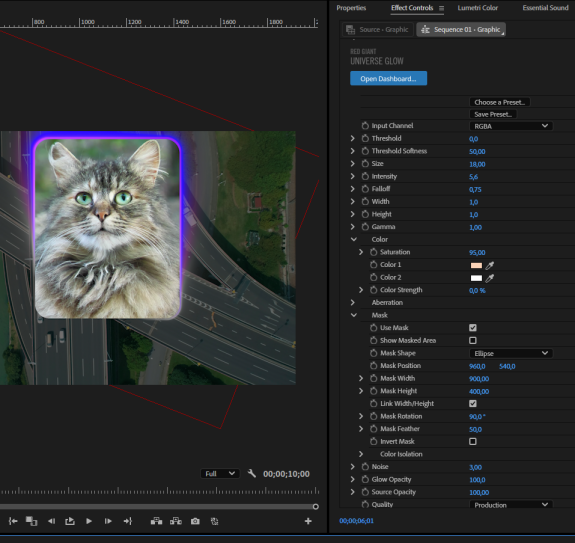Click Color Strength value 0,0 %
This screenshot has width=575, height=543.
477,290
